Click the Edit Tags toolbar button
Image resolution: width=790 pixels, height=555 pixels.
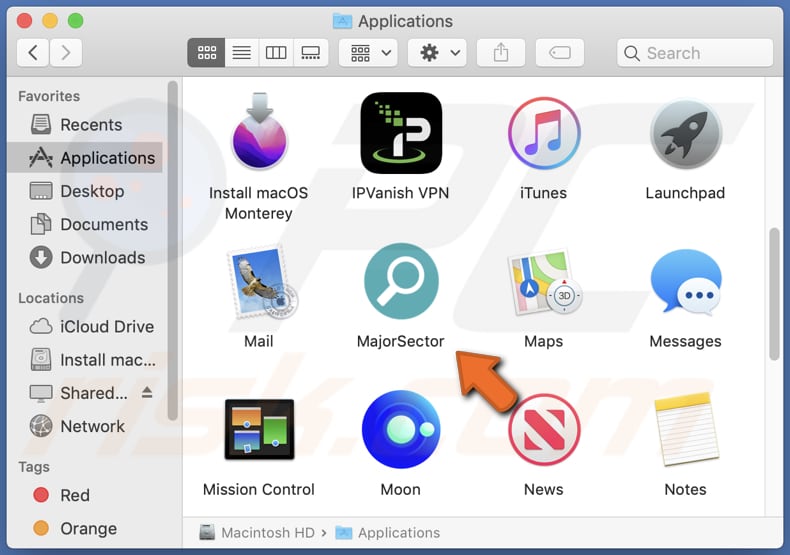coord(560,52)
